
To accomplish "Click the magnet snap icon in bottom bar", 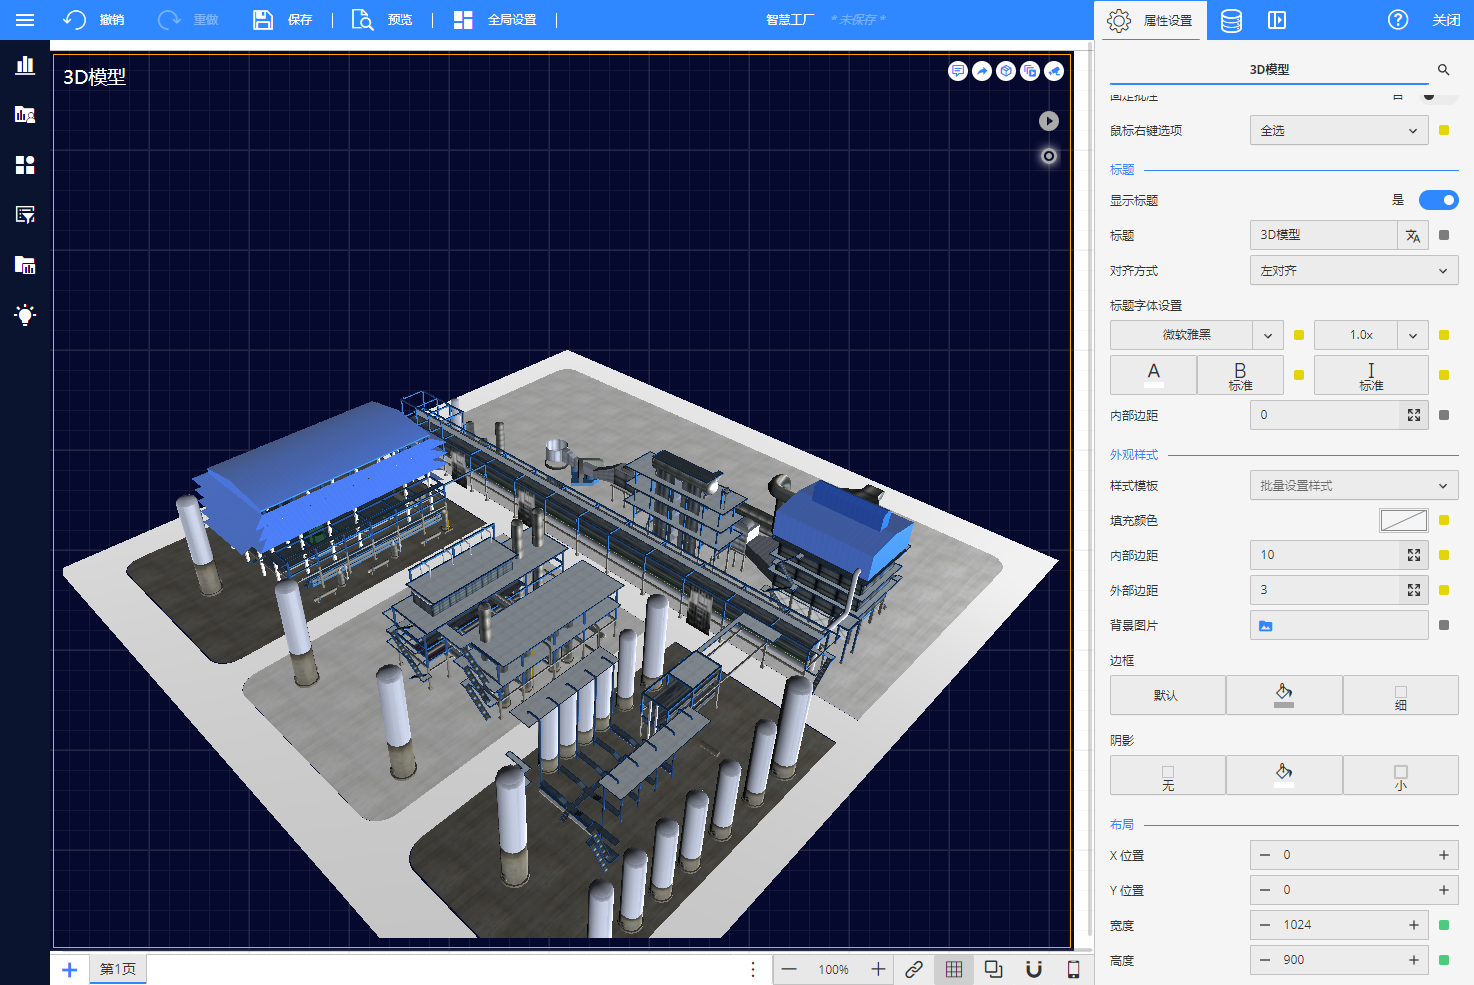I will coord(1034,969).
